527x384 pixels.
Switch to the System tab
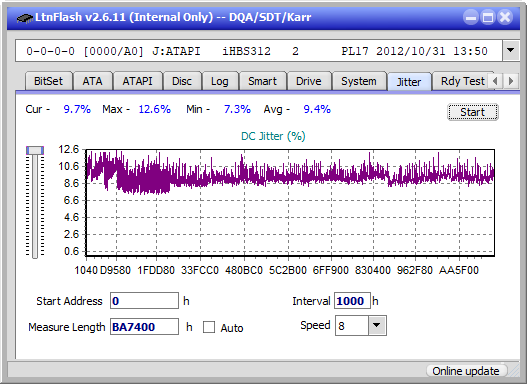coord(359,81)
